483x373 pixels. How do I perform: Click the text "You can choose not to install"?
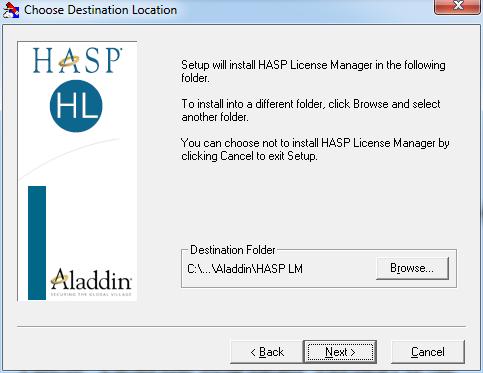click(x=250, y=143)
